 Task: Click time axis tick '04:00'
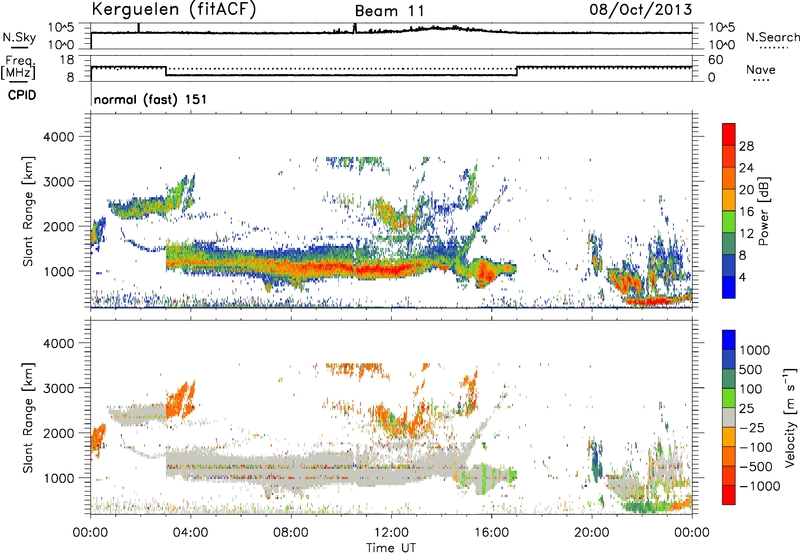tap(190, 533)
